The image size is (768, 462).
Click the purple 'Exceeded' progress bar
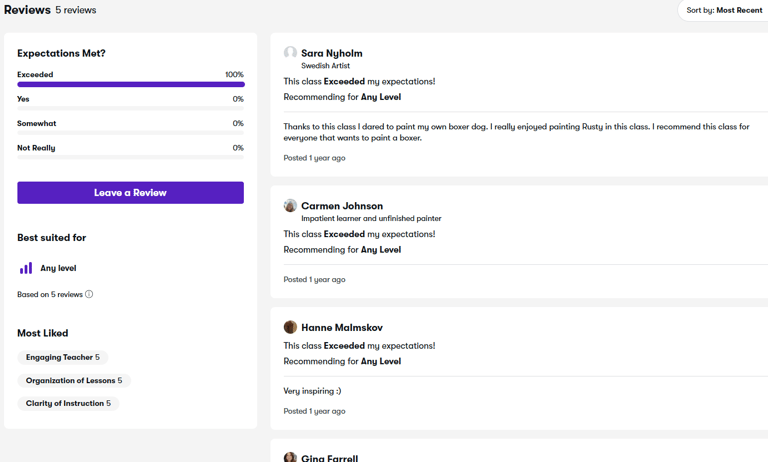(x=130, y=85)
